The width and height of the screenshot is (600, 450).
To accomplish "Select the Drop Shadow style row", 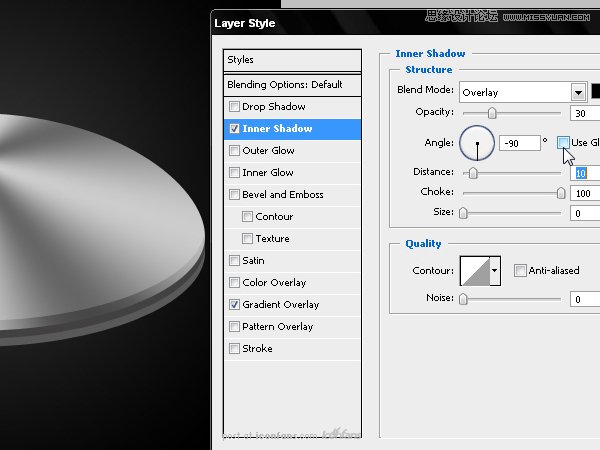I will tap(292, 107).
